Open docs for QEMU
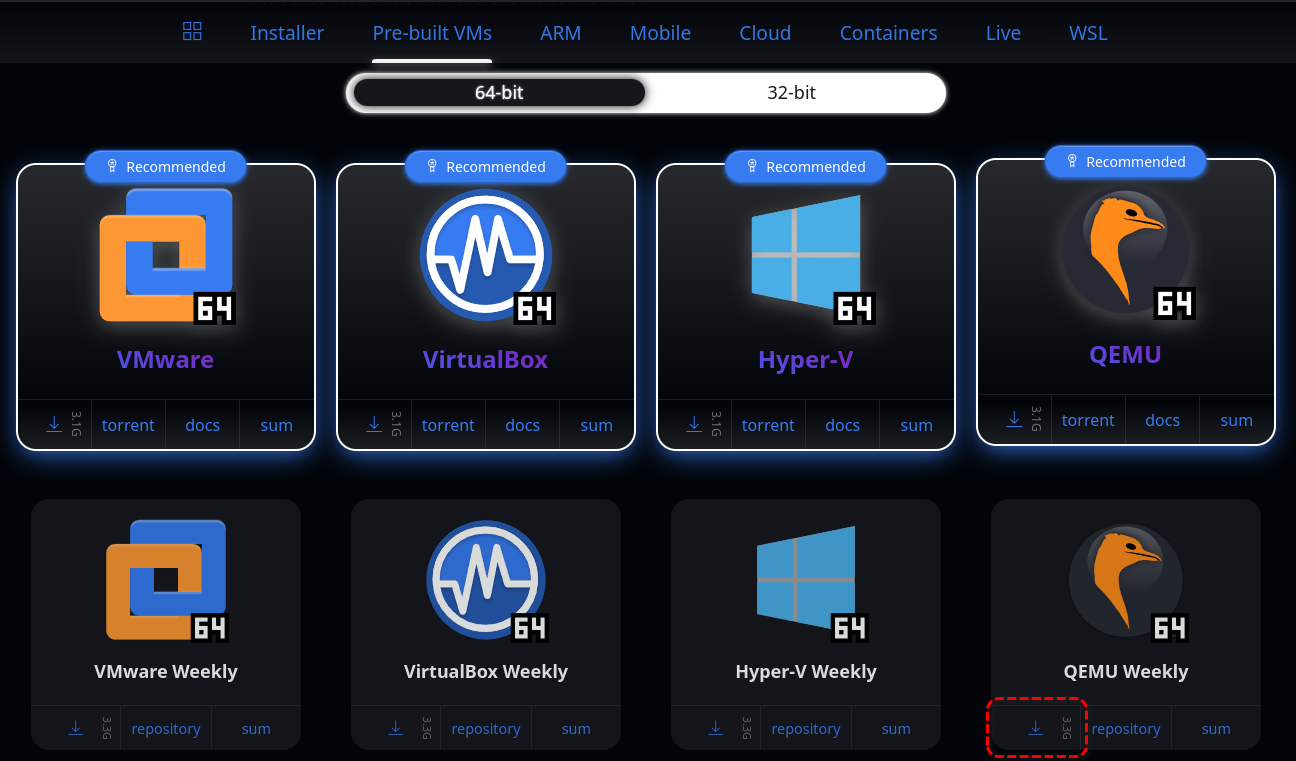 click(1162, 420)
